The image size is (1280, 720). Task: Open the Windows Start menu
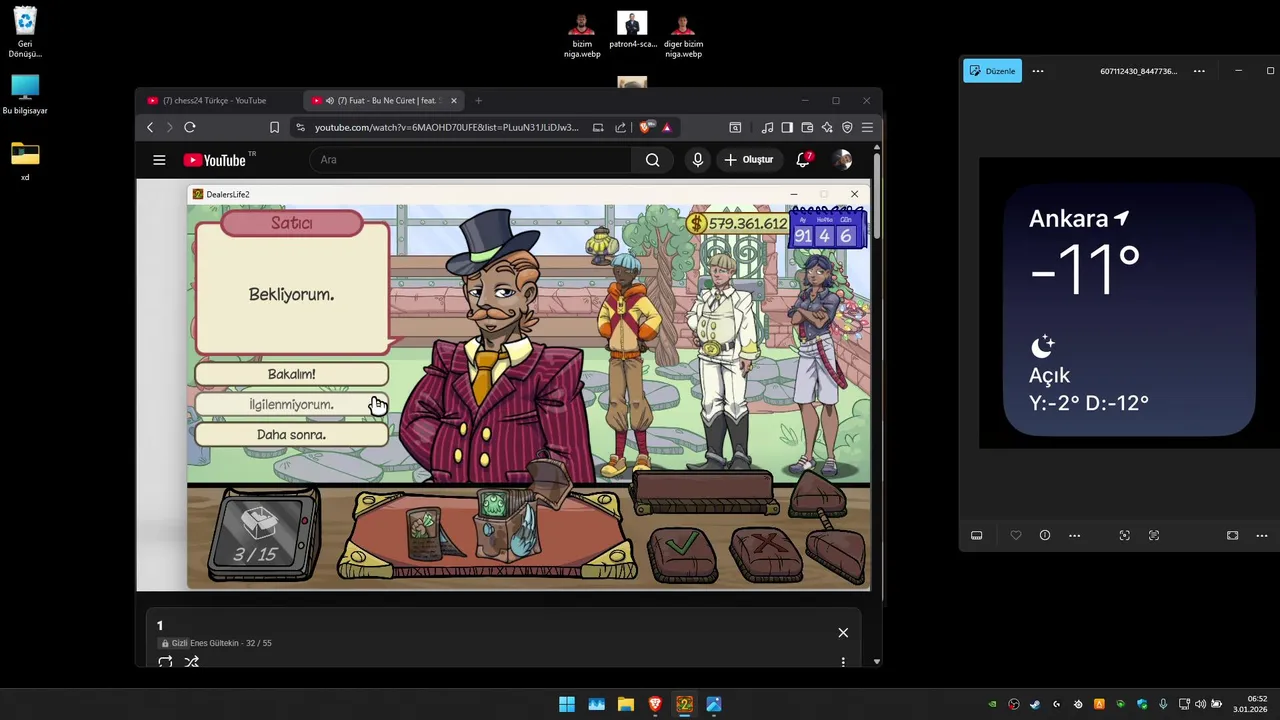pyautogui.click(x=567, y=704)
